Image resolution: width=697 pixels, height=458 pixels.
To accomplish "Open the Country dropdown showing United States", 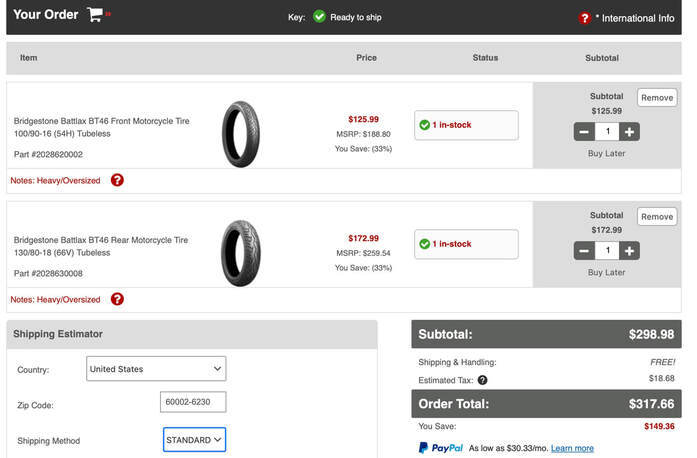I will coord(156,369).
